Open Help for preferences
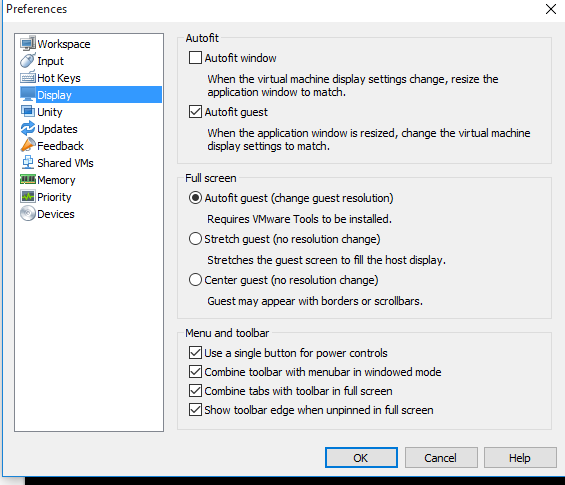The image size is (565, 485). point(520,458)
